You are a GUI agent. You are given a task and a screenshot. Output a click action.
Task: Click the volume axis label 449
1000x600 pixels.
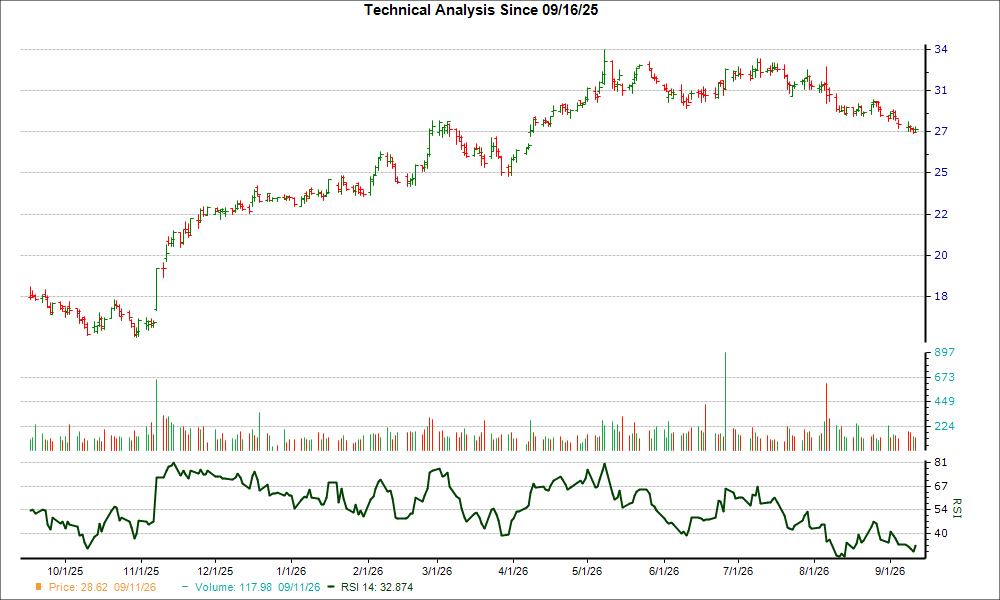945,402
